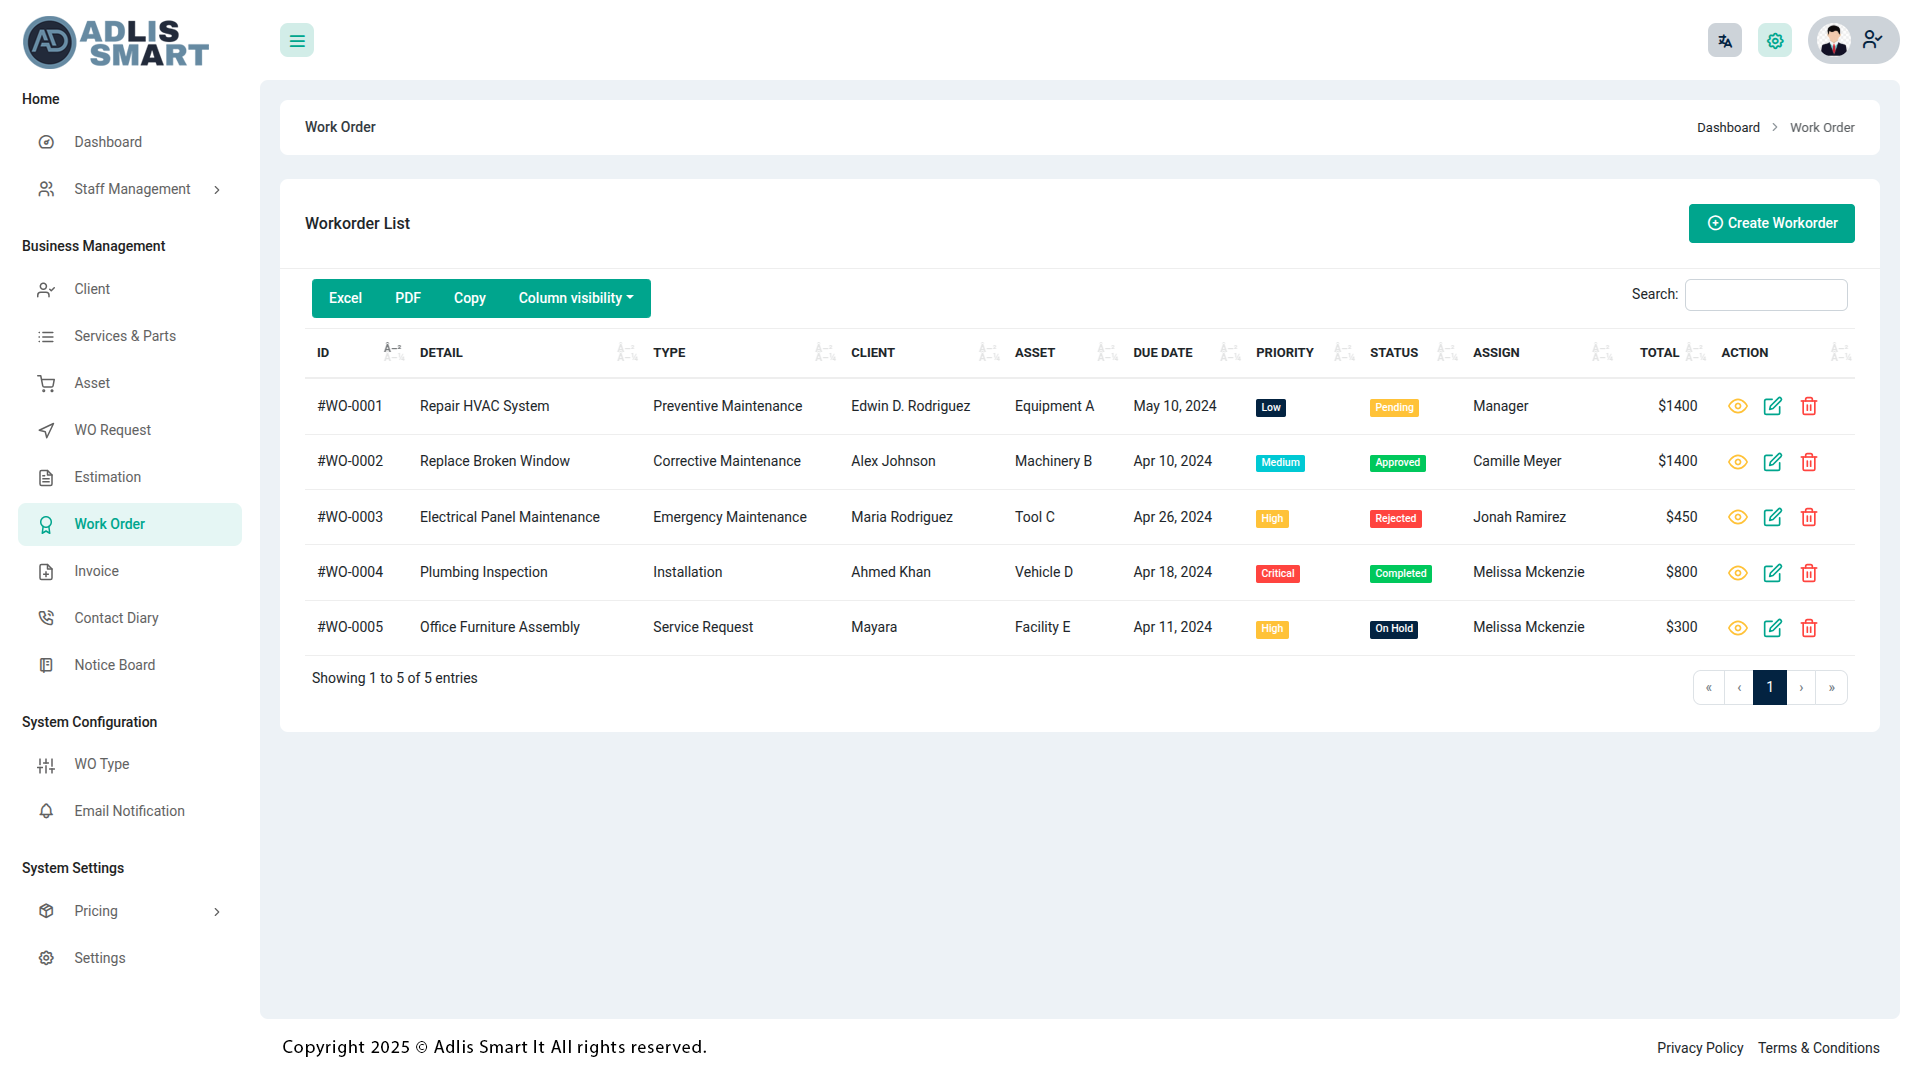Go to WO Request in sidebar
The image size is (1920, 1080).
(112, 430)
